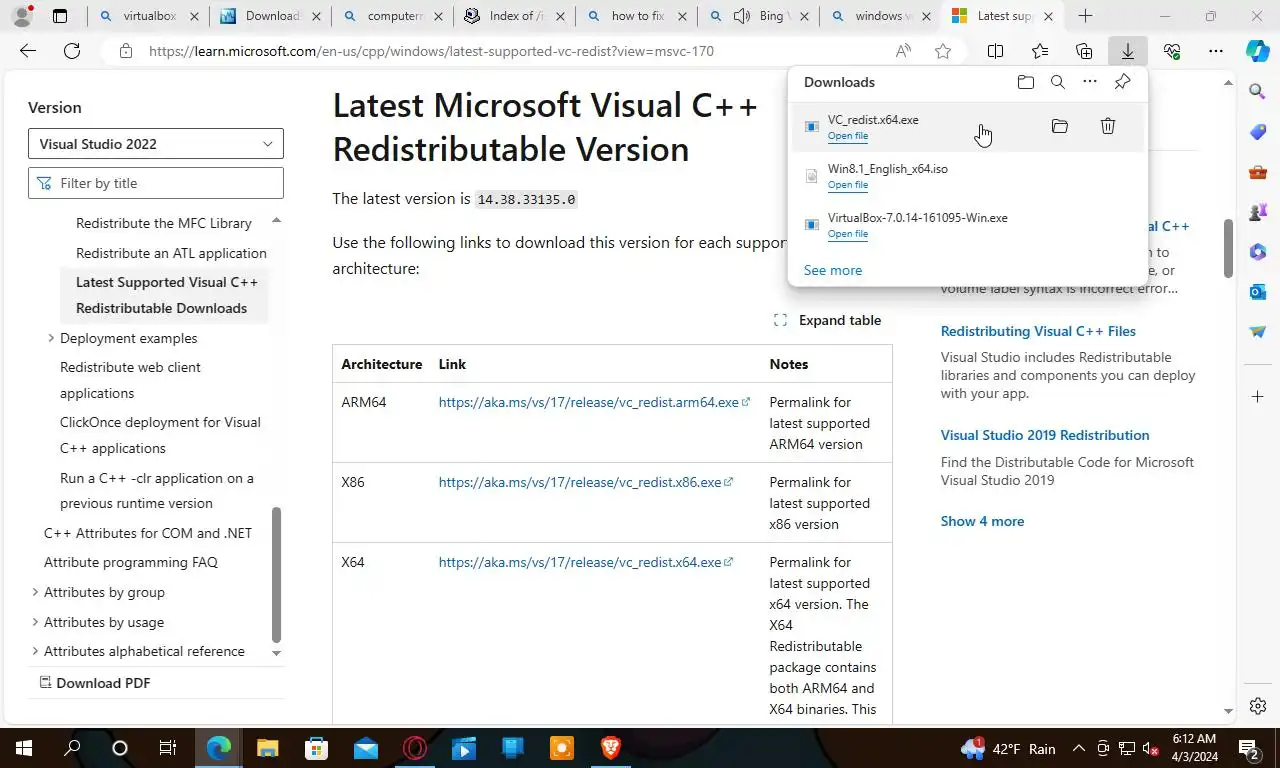1280x768 pixels.
Task: Click the address bar URL
Action: [x=431, y=51]
